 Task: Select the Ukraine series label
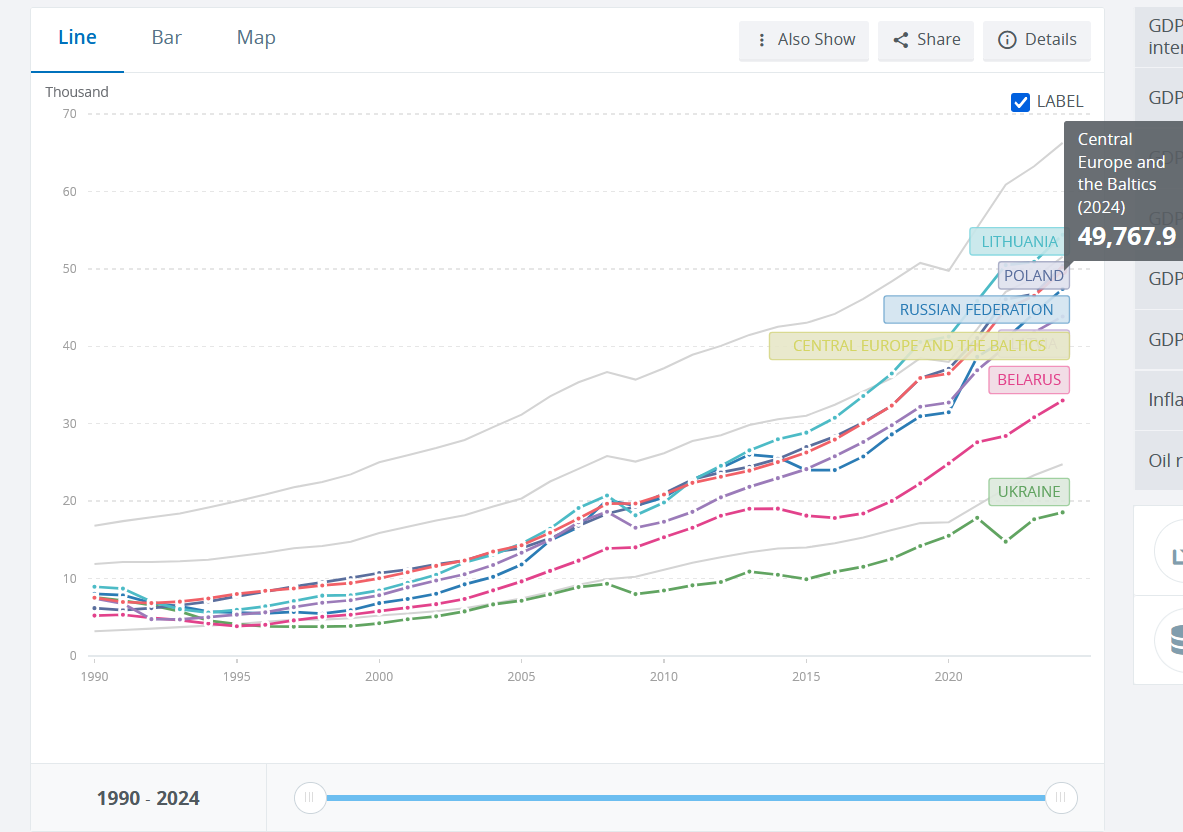[1029, 492]
